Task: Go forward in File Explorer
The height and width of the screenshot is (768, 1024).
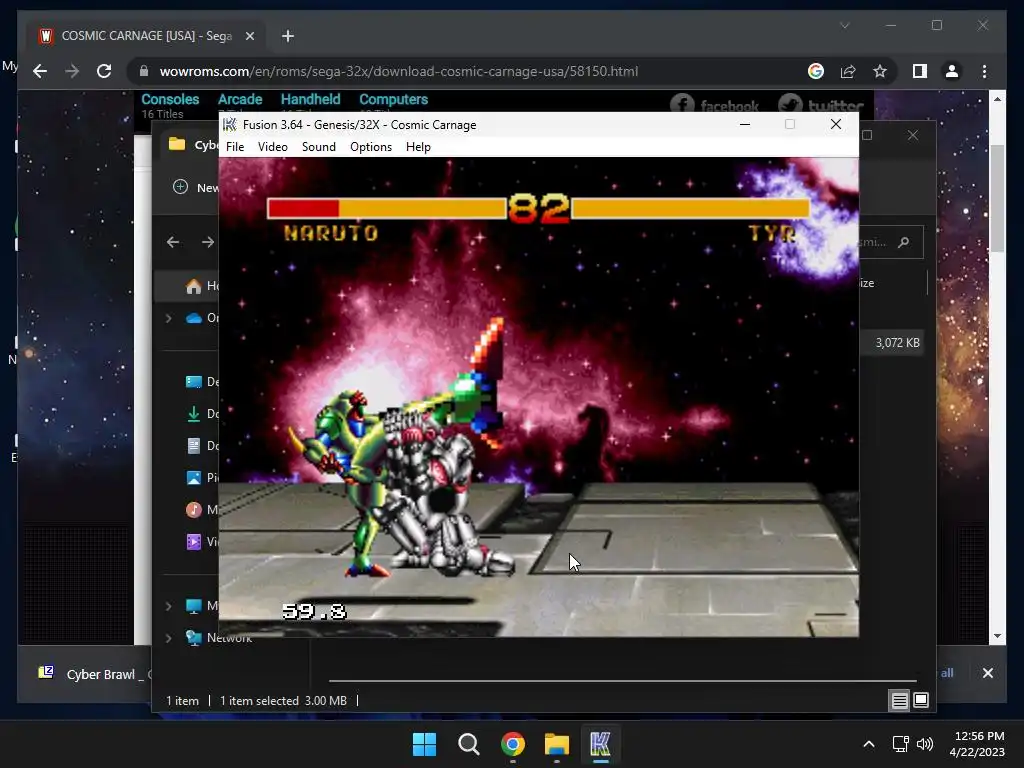Action: pos(208,242)
